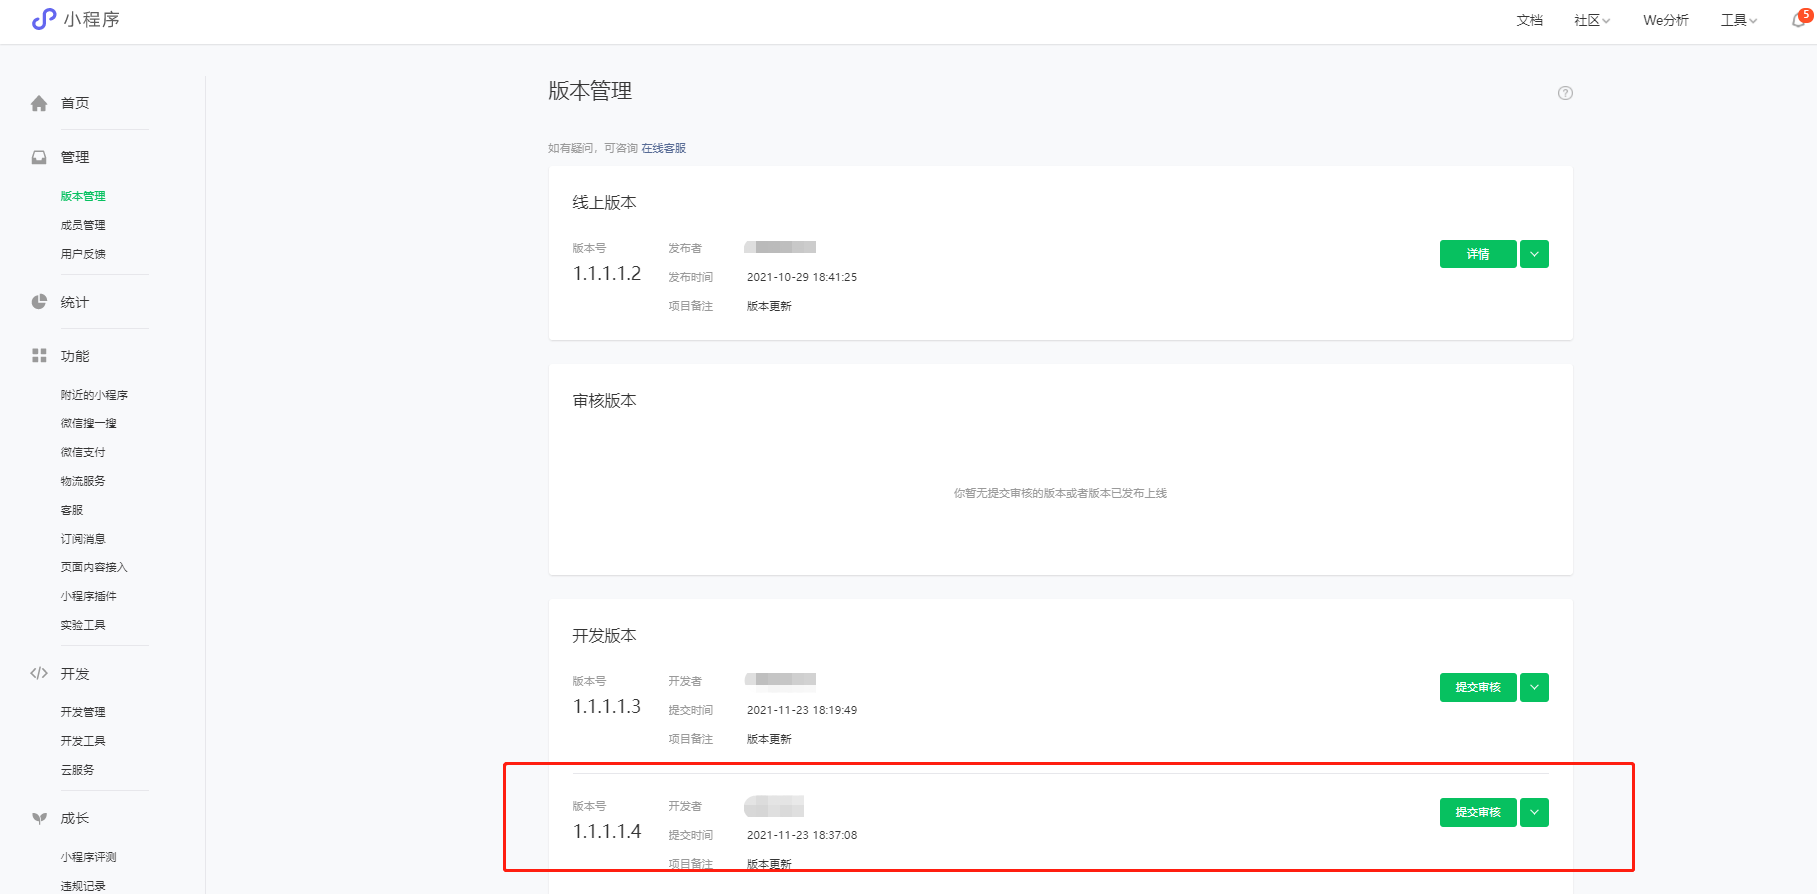The image size is (1817, 894).
Task: Click the sprout icon beside 成长
Action: point(39,818)
